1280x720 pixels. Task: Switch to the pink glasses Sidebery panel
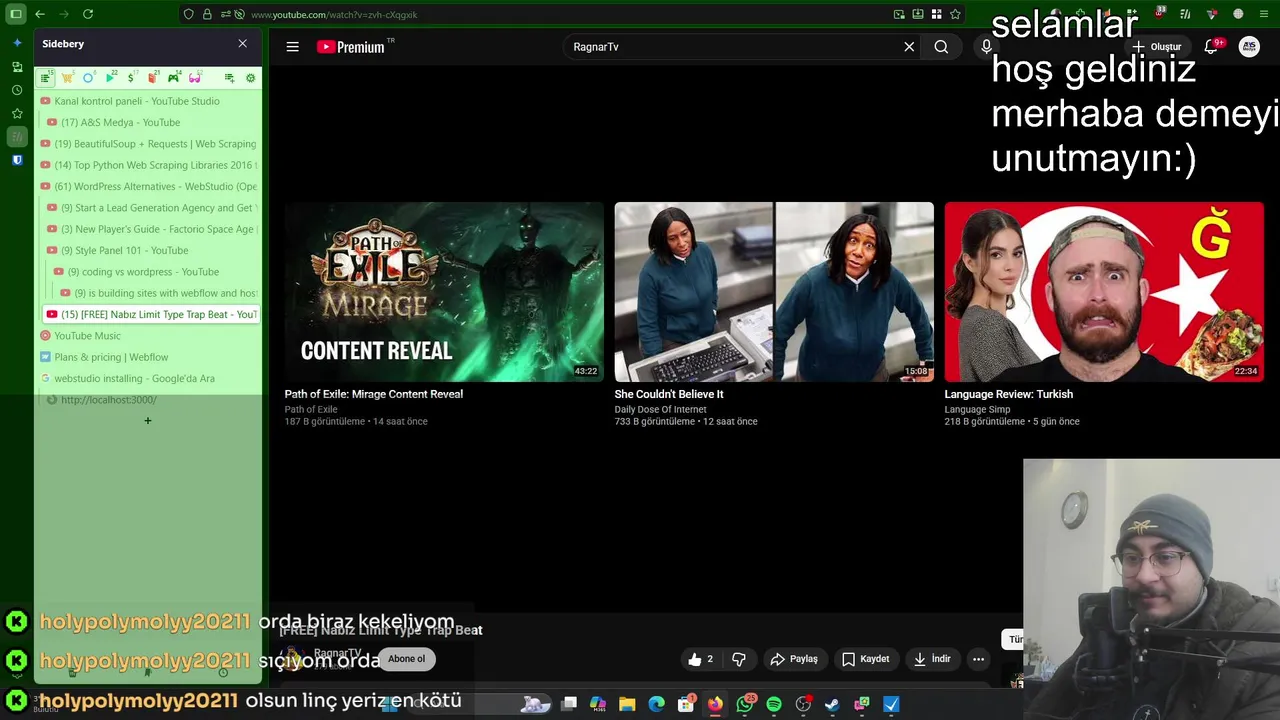[195, 77]
